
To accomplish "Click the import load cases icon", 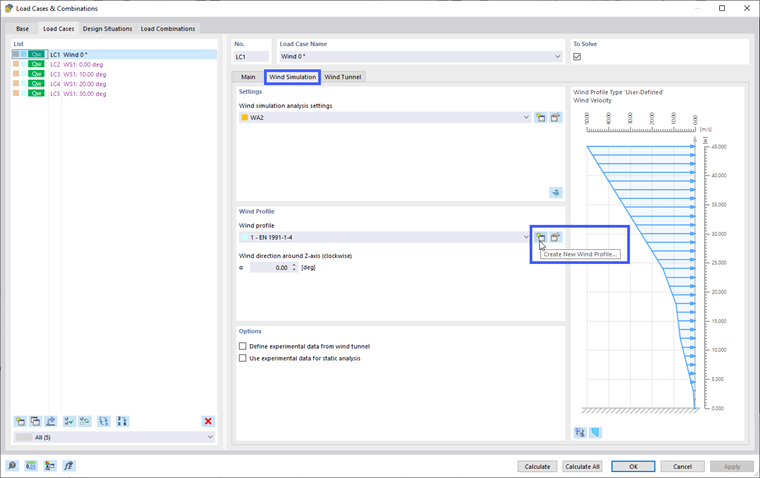I will [51, 421].
